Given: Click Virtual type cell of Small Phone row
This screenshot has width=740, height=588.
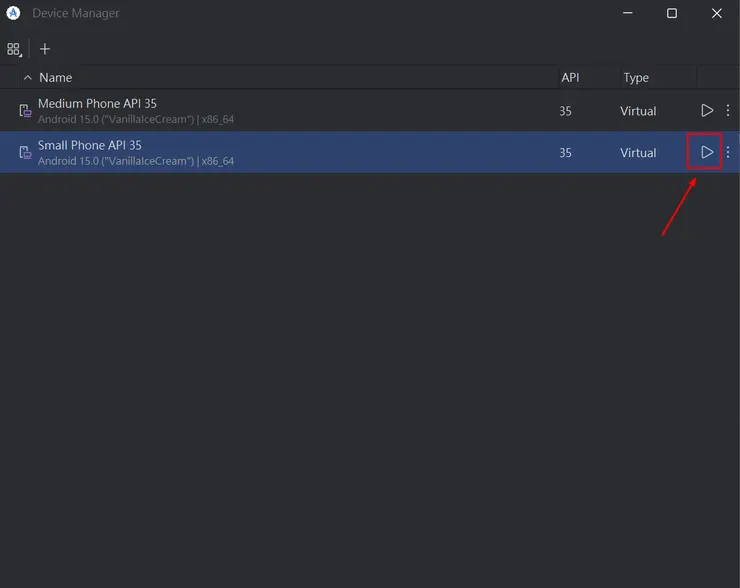Looking at the screenshot, I should tap(638, 153).
